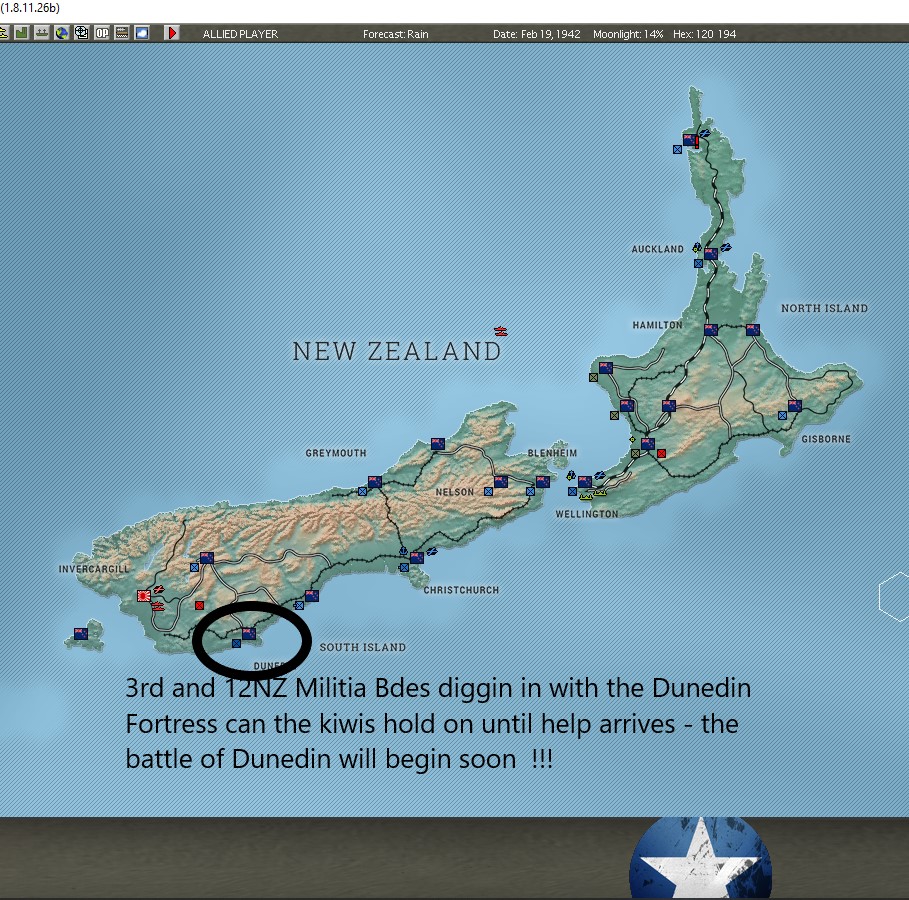The height and width of the screenshot is (900, 909).
Task: Click the HAMILTON map label
Action: tap(657, 325)
